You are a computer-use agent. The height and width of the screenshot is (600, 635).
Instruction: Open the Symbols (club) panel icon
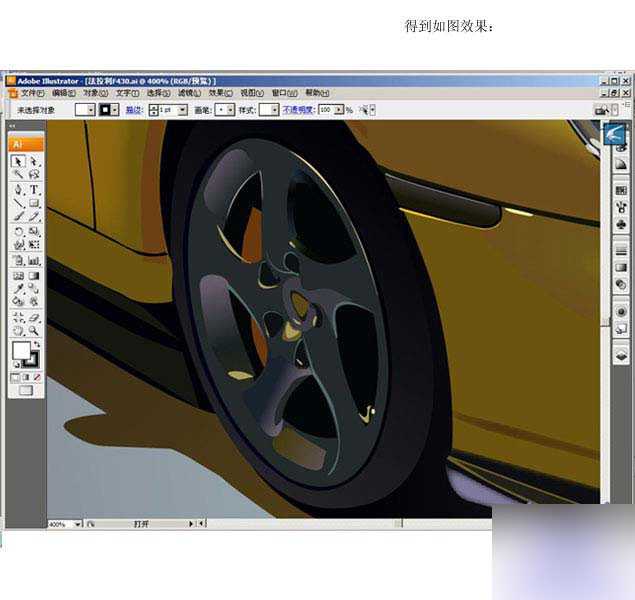pos(621,224)
